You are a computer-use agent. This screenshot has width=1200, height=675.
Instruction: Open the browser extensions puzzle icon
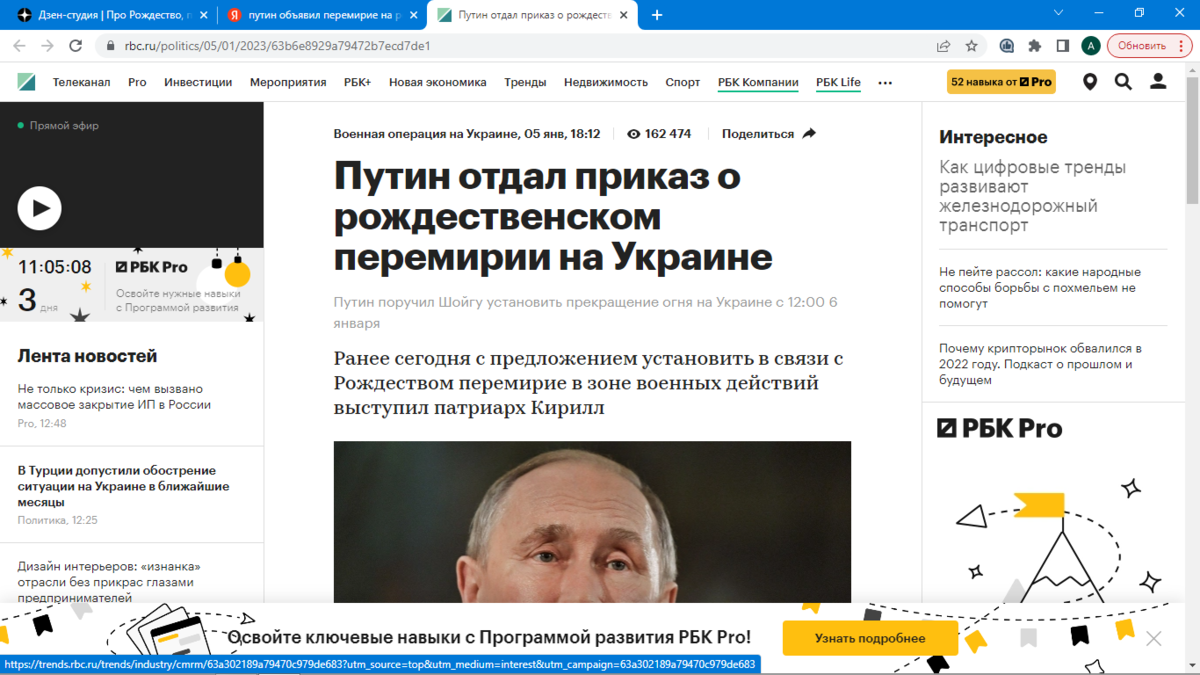click(x=1035, y=46)
